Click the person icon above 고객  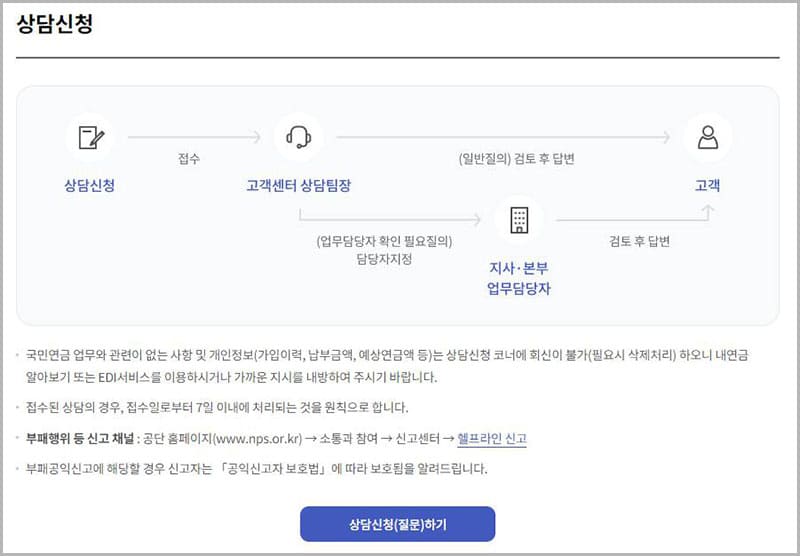coord(708,137)
